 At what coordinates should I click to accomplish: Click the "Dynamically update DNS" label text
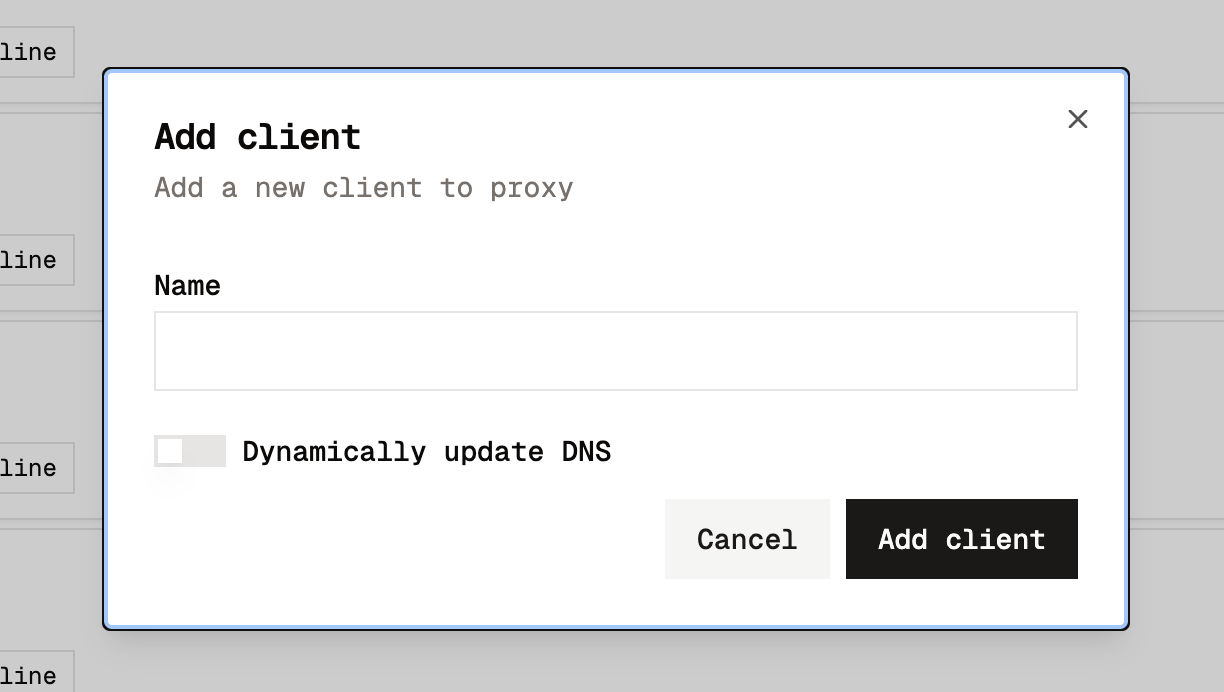click(x=426, y=451)
